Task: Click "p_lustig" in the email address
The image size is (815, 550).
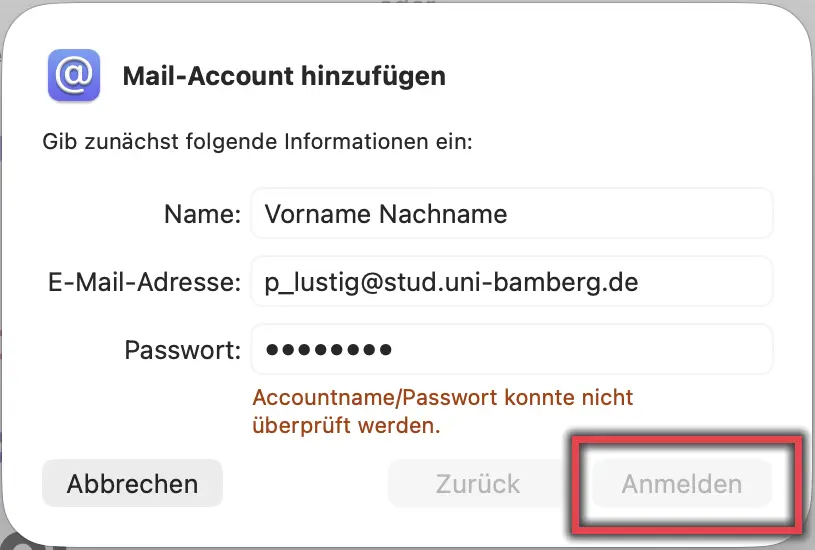Action: [305, 282]
